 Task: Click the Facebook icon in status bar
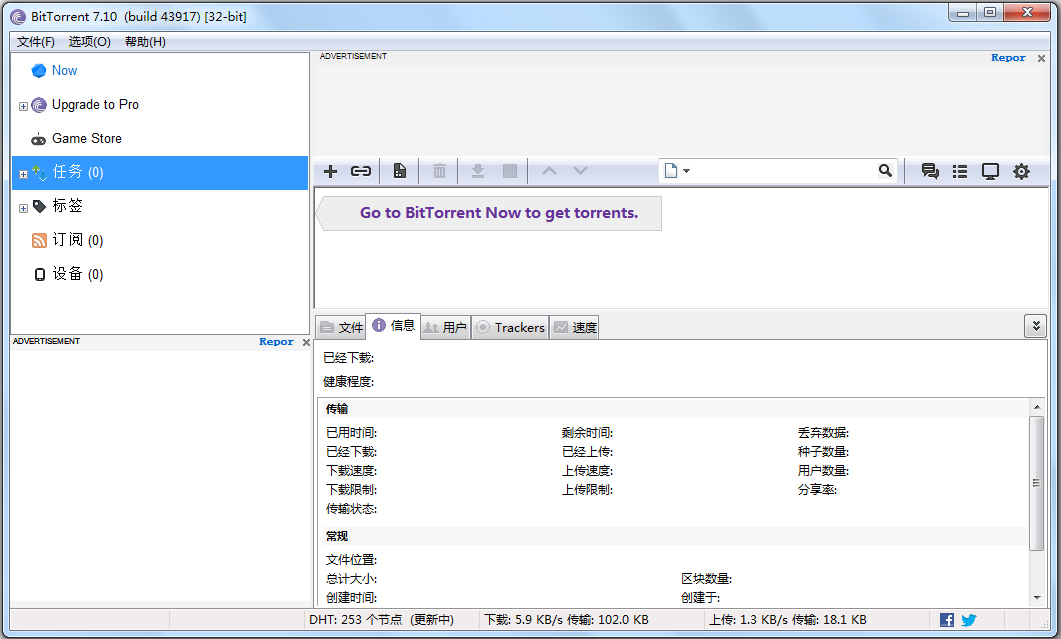(947, 619)
